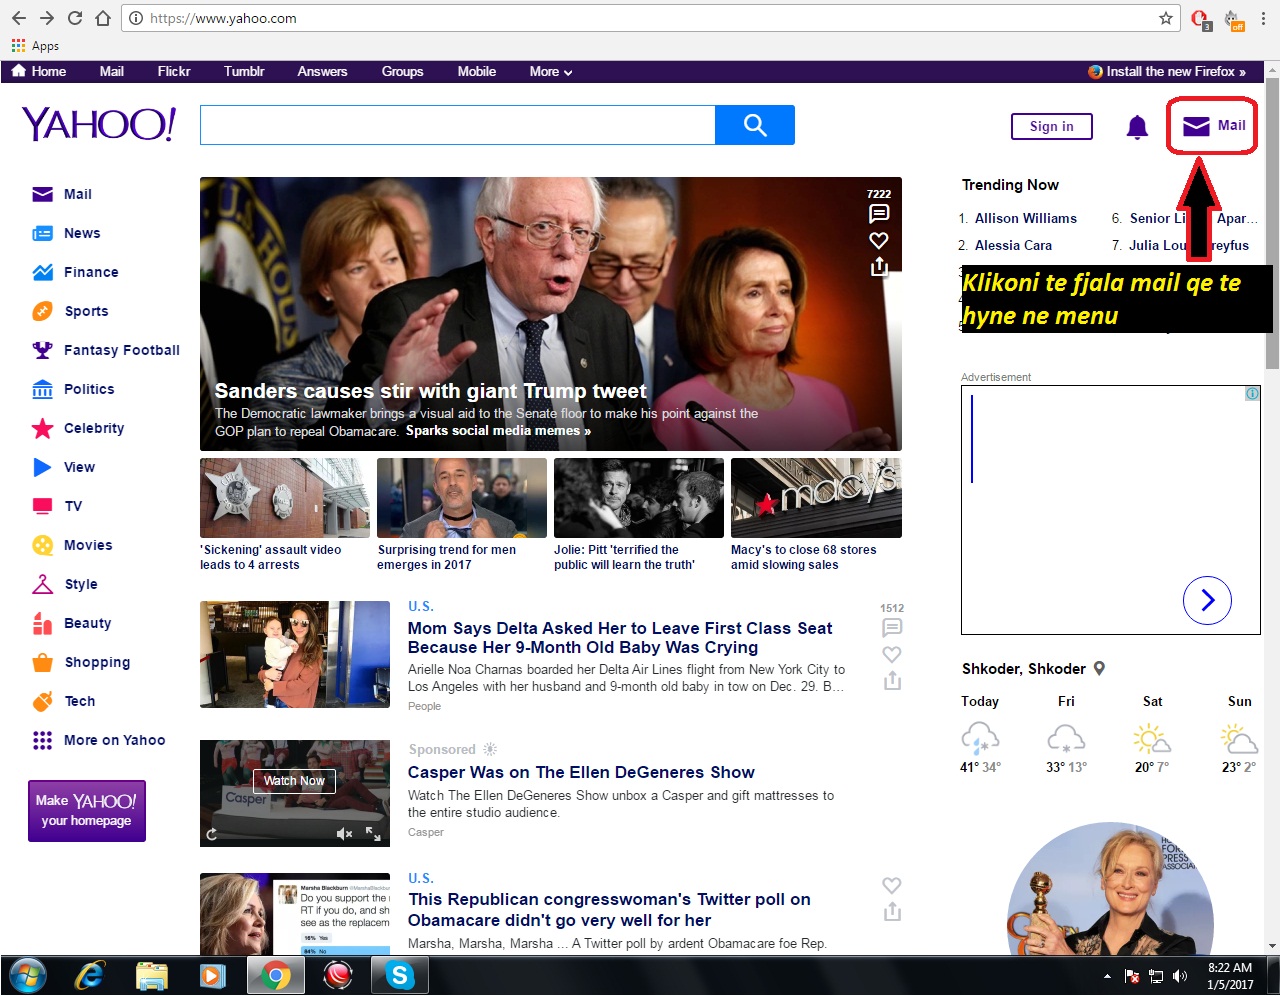
Task: Open Skype from the taskbar
Action: pyautogui.click(x=399, y=975)
